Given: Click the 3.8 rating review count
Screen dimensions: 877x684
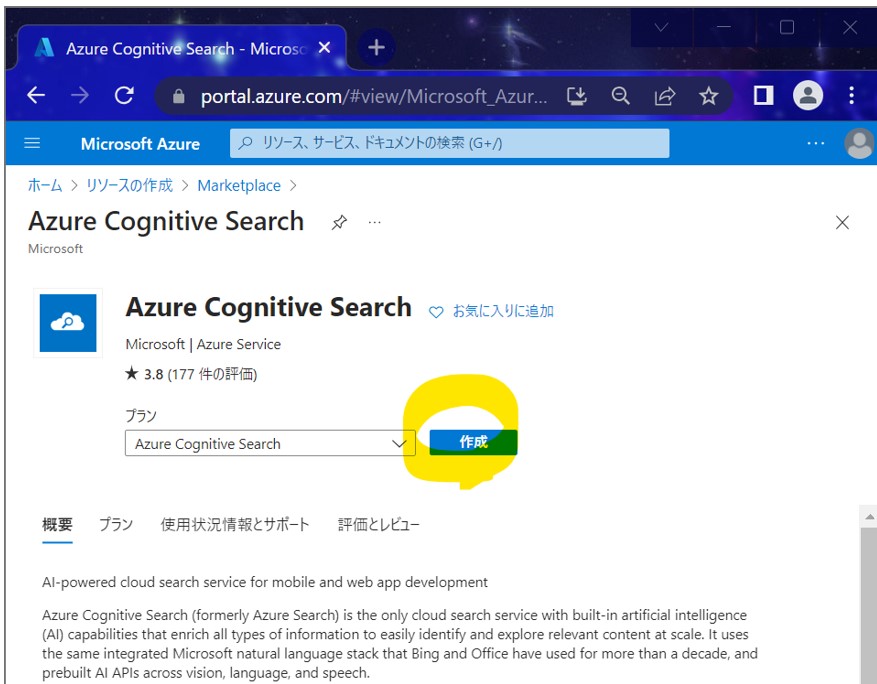Looking at the screenshot, I should (191, 374).
